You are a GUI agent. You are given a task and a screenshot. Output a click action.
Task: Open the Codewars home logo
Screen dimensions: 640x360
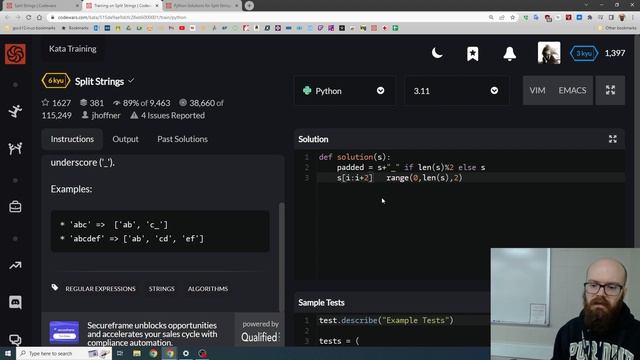coord(15,53)
